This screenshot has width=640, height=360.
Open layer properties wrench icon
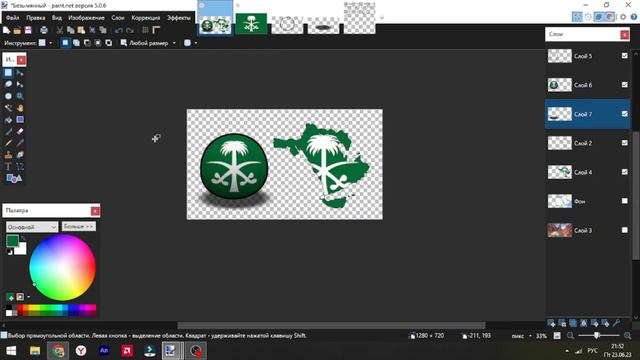click(x=616, y=324)
